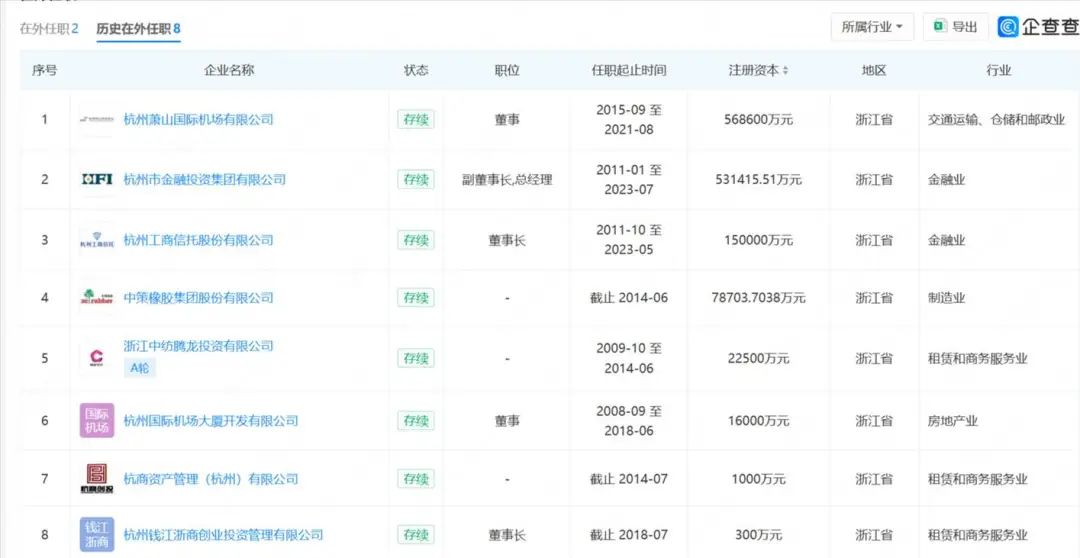Screen dimensions: 1080x558
Task: Open 杭州市金融投资集团有限公司 link
Action: tap(205, 180)
